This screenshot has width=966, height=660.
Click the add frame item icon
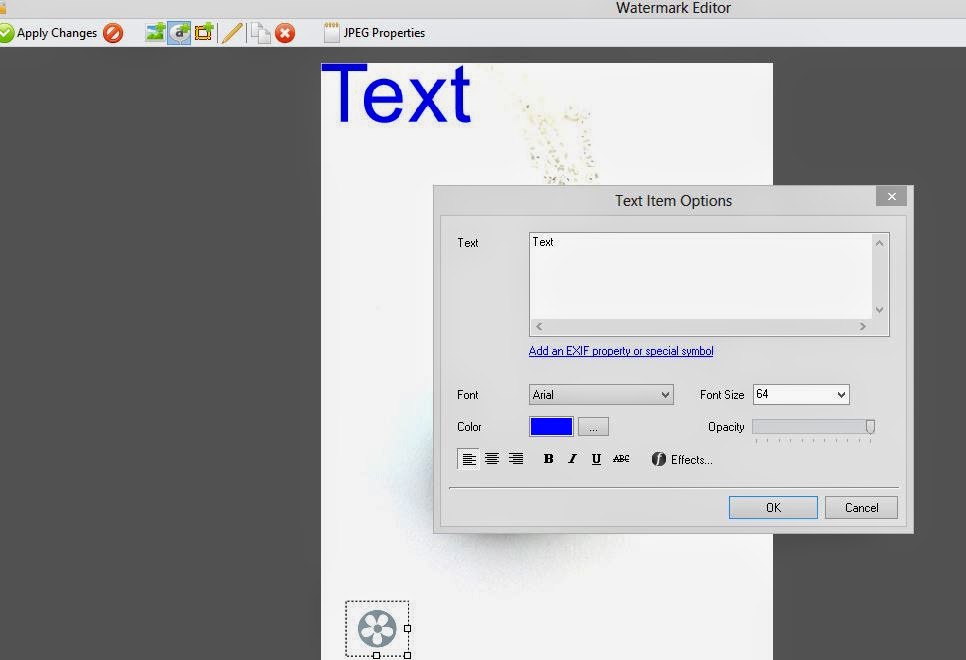pyautogui.click(x=204, y=33)
